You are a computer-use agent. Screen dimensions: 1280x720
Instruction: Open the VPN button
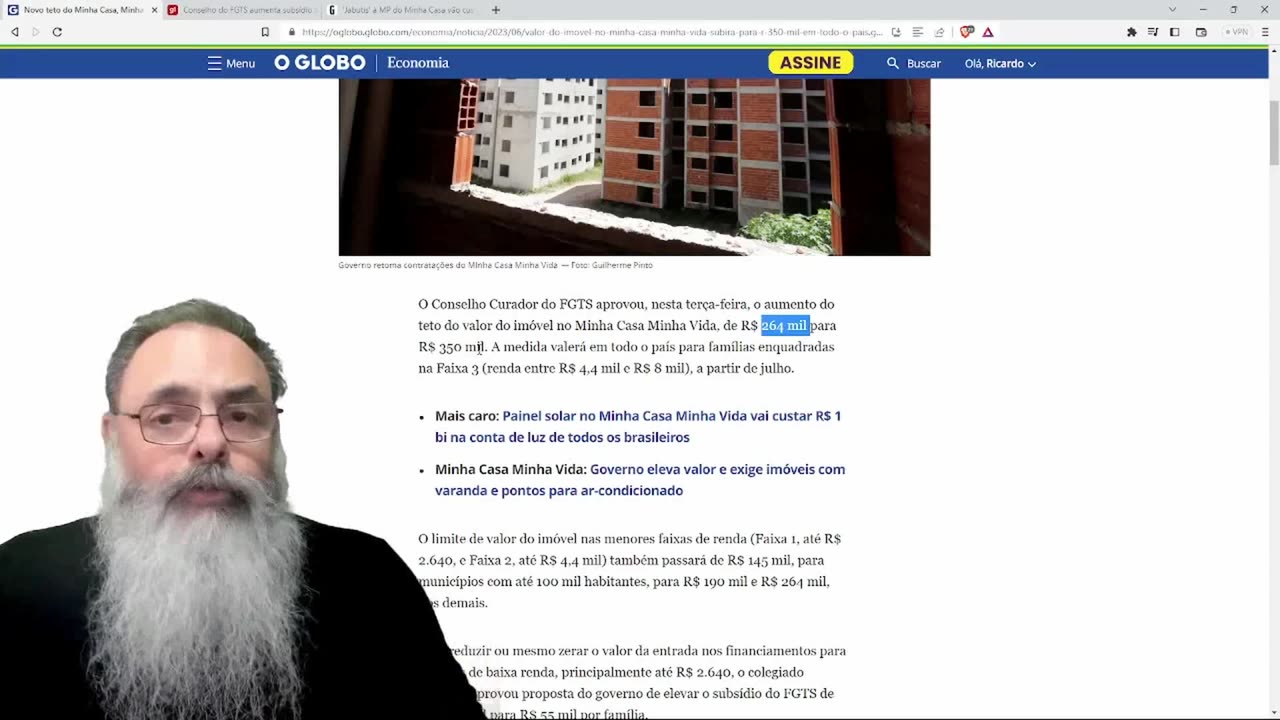(1237, 32)
